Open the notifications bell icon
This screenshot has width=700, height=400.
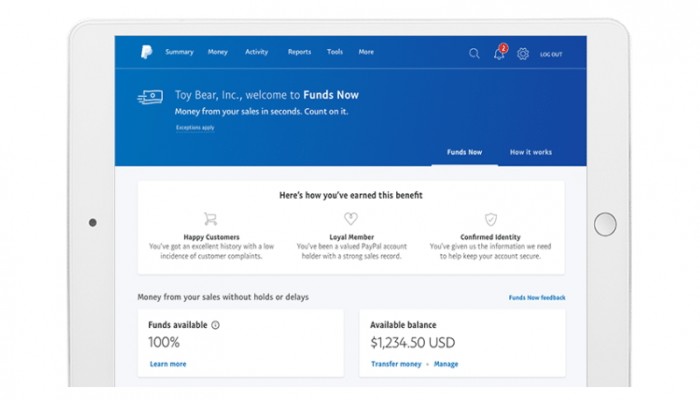click(x=499, y=53)
